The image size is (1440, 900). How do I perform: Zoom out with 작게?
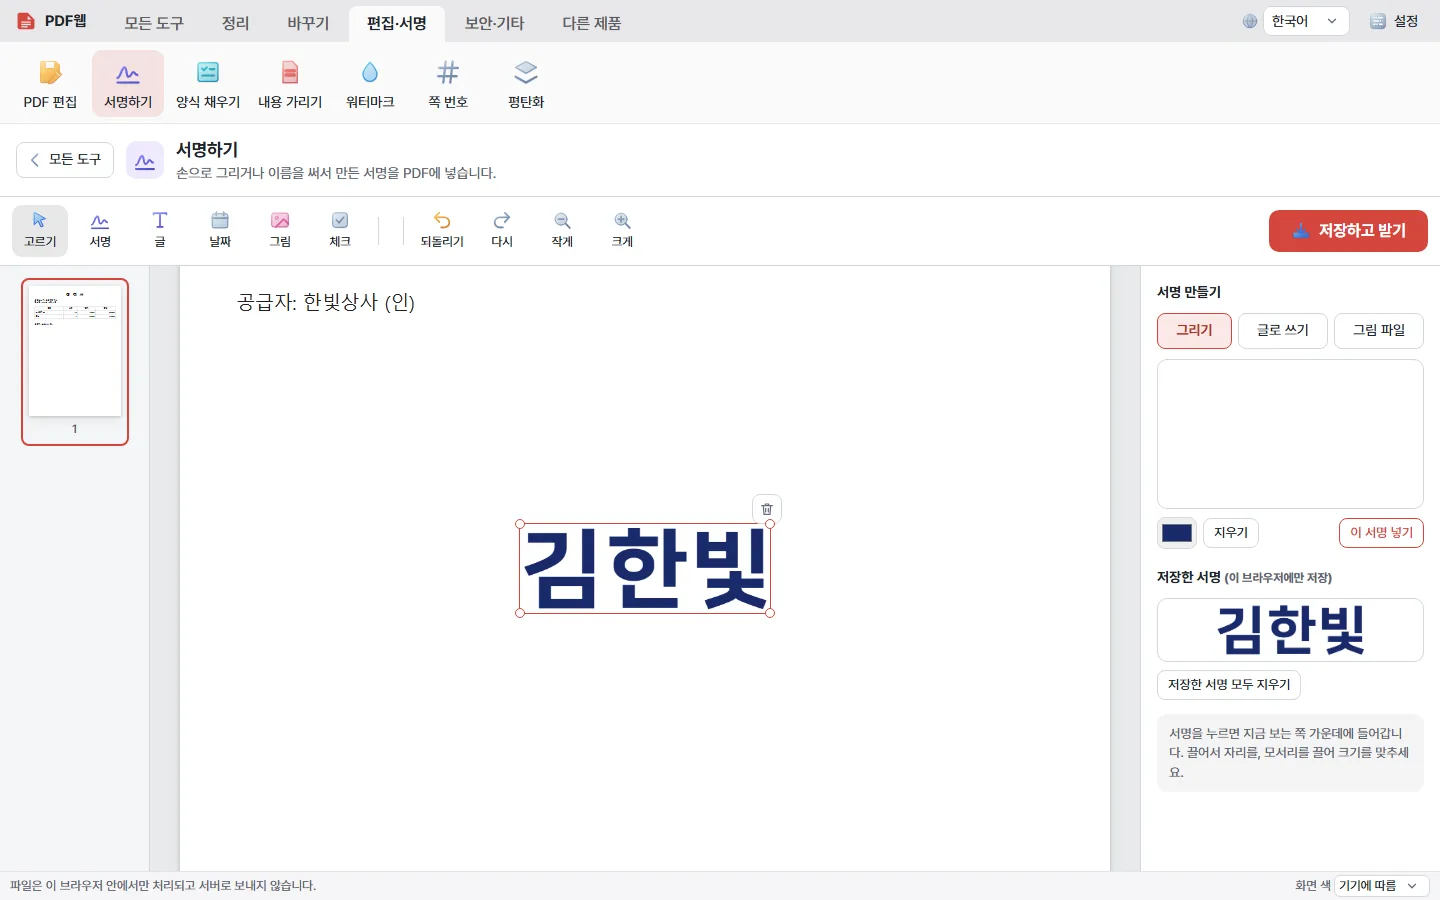562,230
